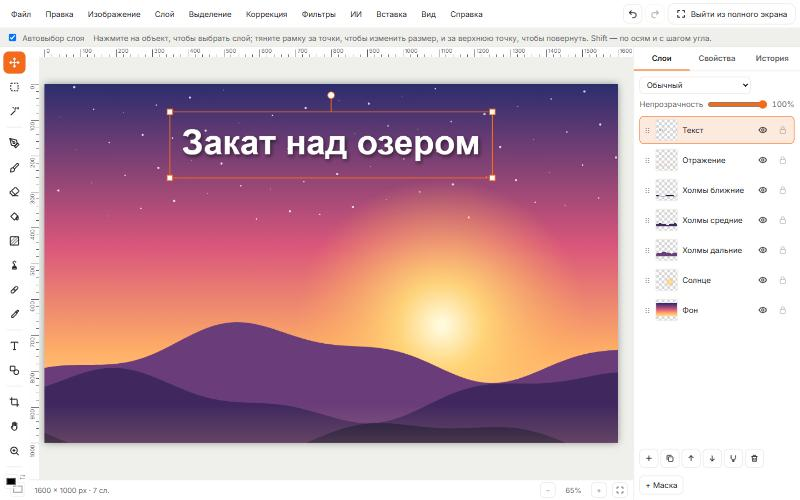Open the Коррекция menu

[x=266, y=14]
